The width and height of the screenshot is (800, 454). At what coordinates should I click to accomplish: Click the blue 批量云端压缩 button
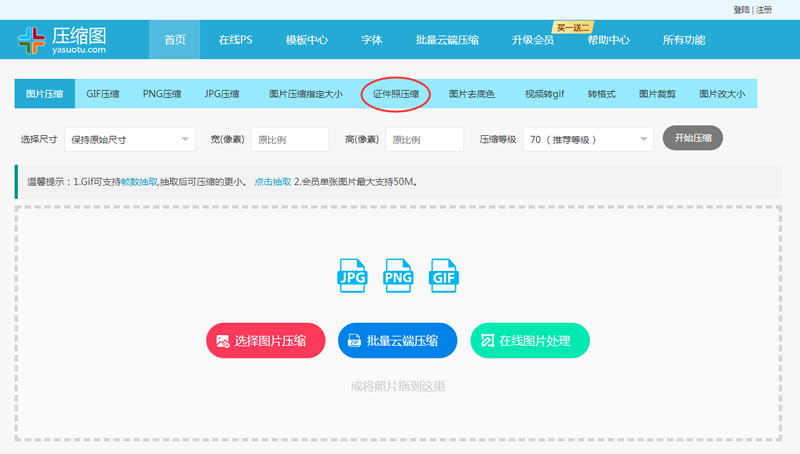click(x=397, y=340)
